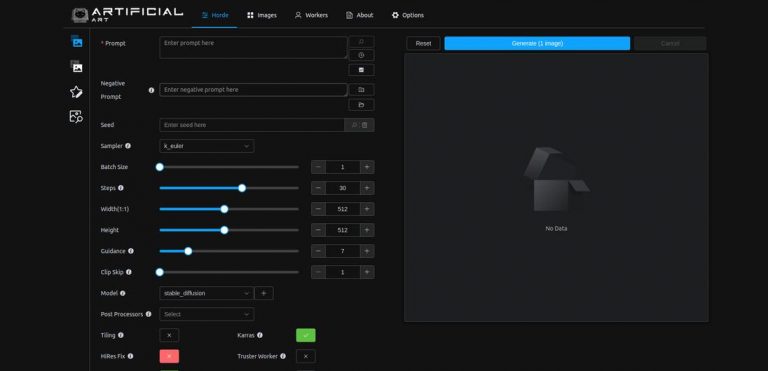768x371 pixels.
Task: Open the About tab
Action: point(360,15)
